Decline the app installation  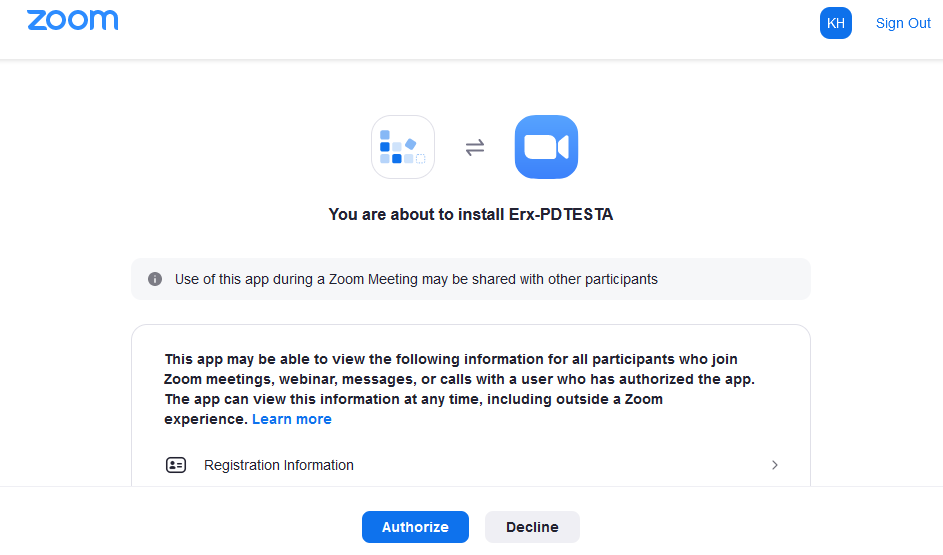(x=532, y=527)
